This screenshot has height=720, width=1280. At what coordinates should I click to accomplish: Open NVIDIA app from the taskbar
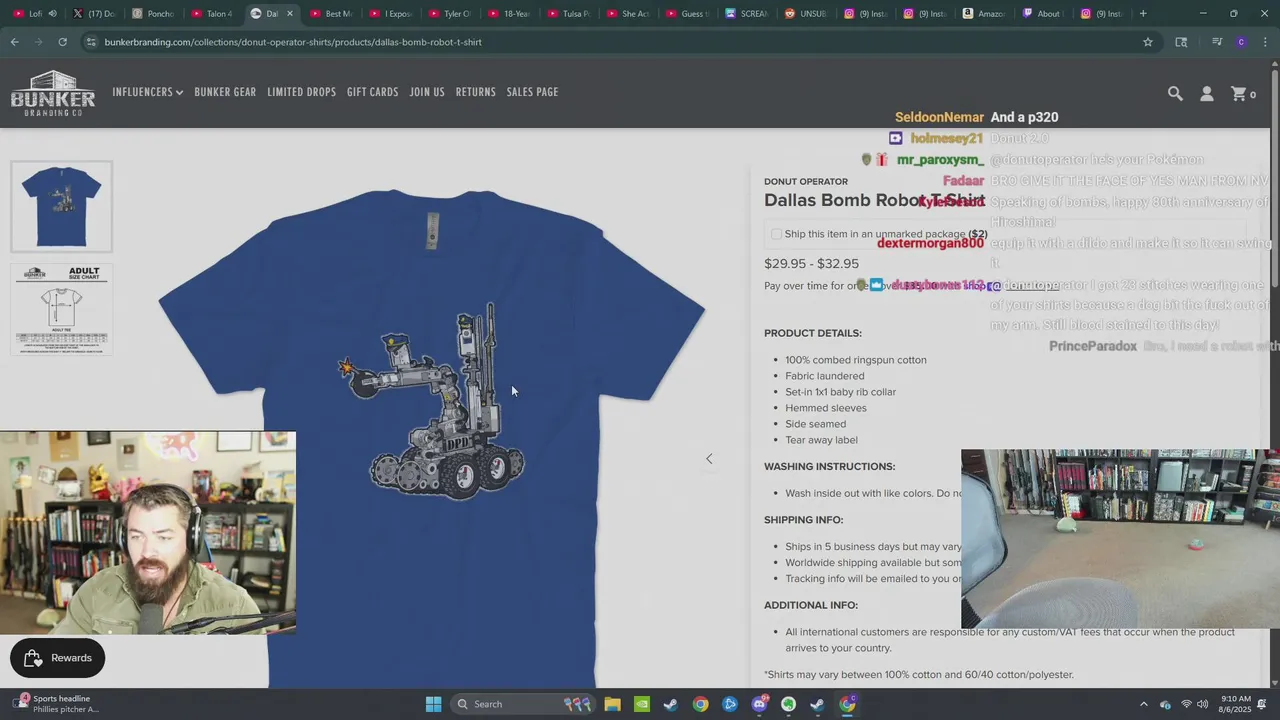[x=641, y=704]
